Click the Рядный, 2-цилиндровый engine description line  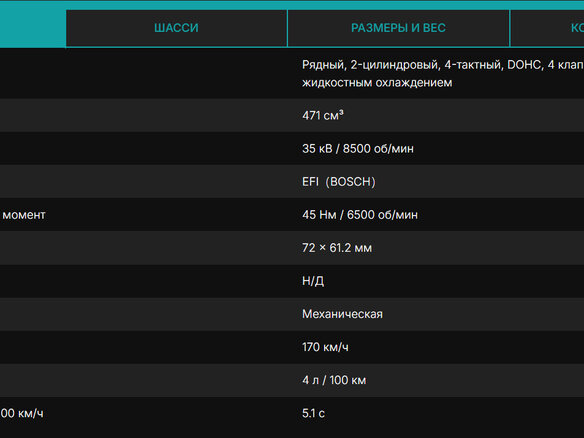tap(443, 65)
